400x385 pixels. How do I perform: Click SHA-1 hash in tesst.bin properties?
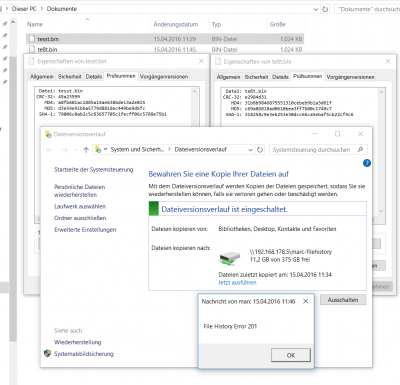click(x=112, y=114)
